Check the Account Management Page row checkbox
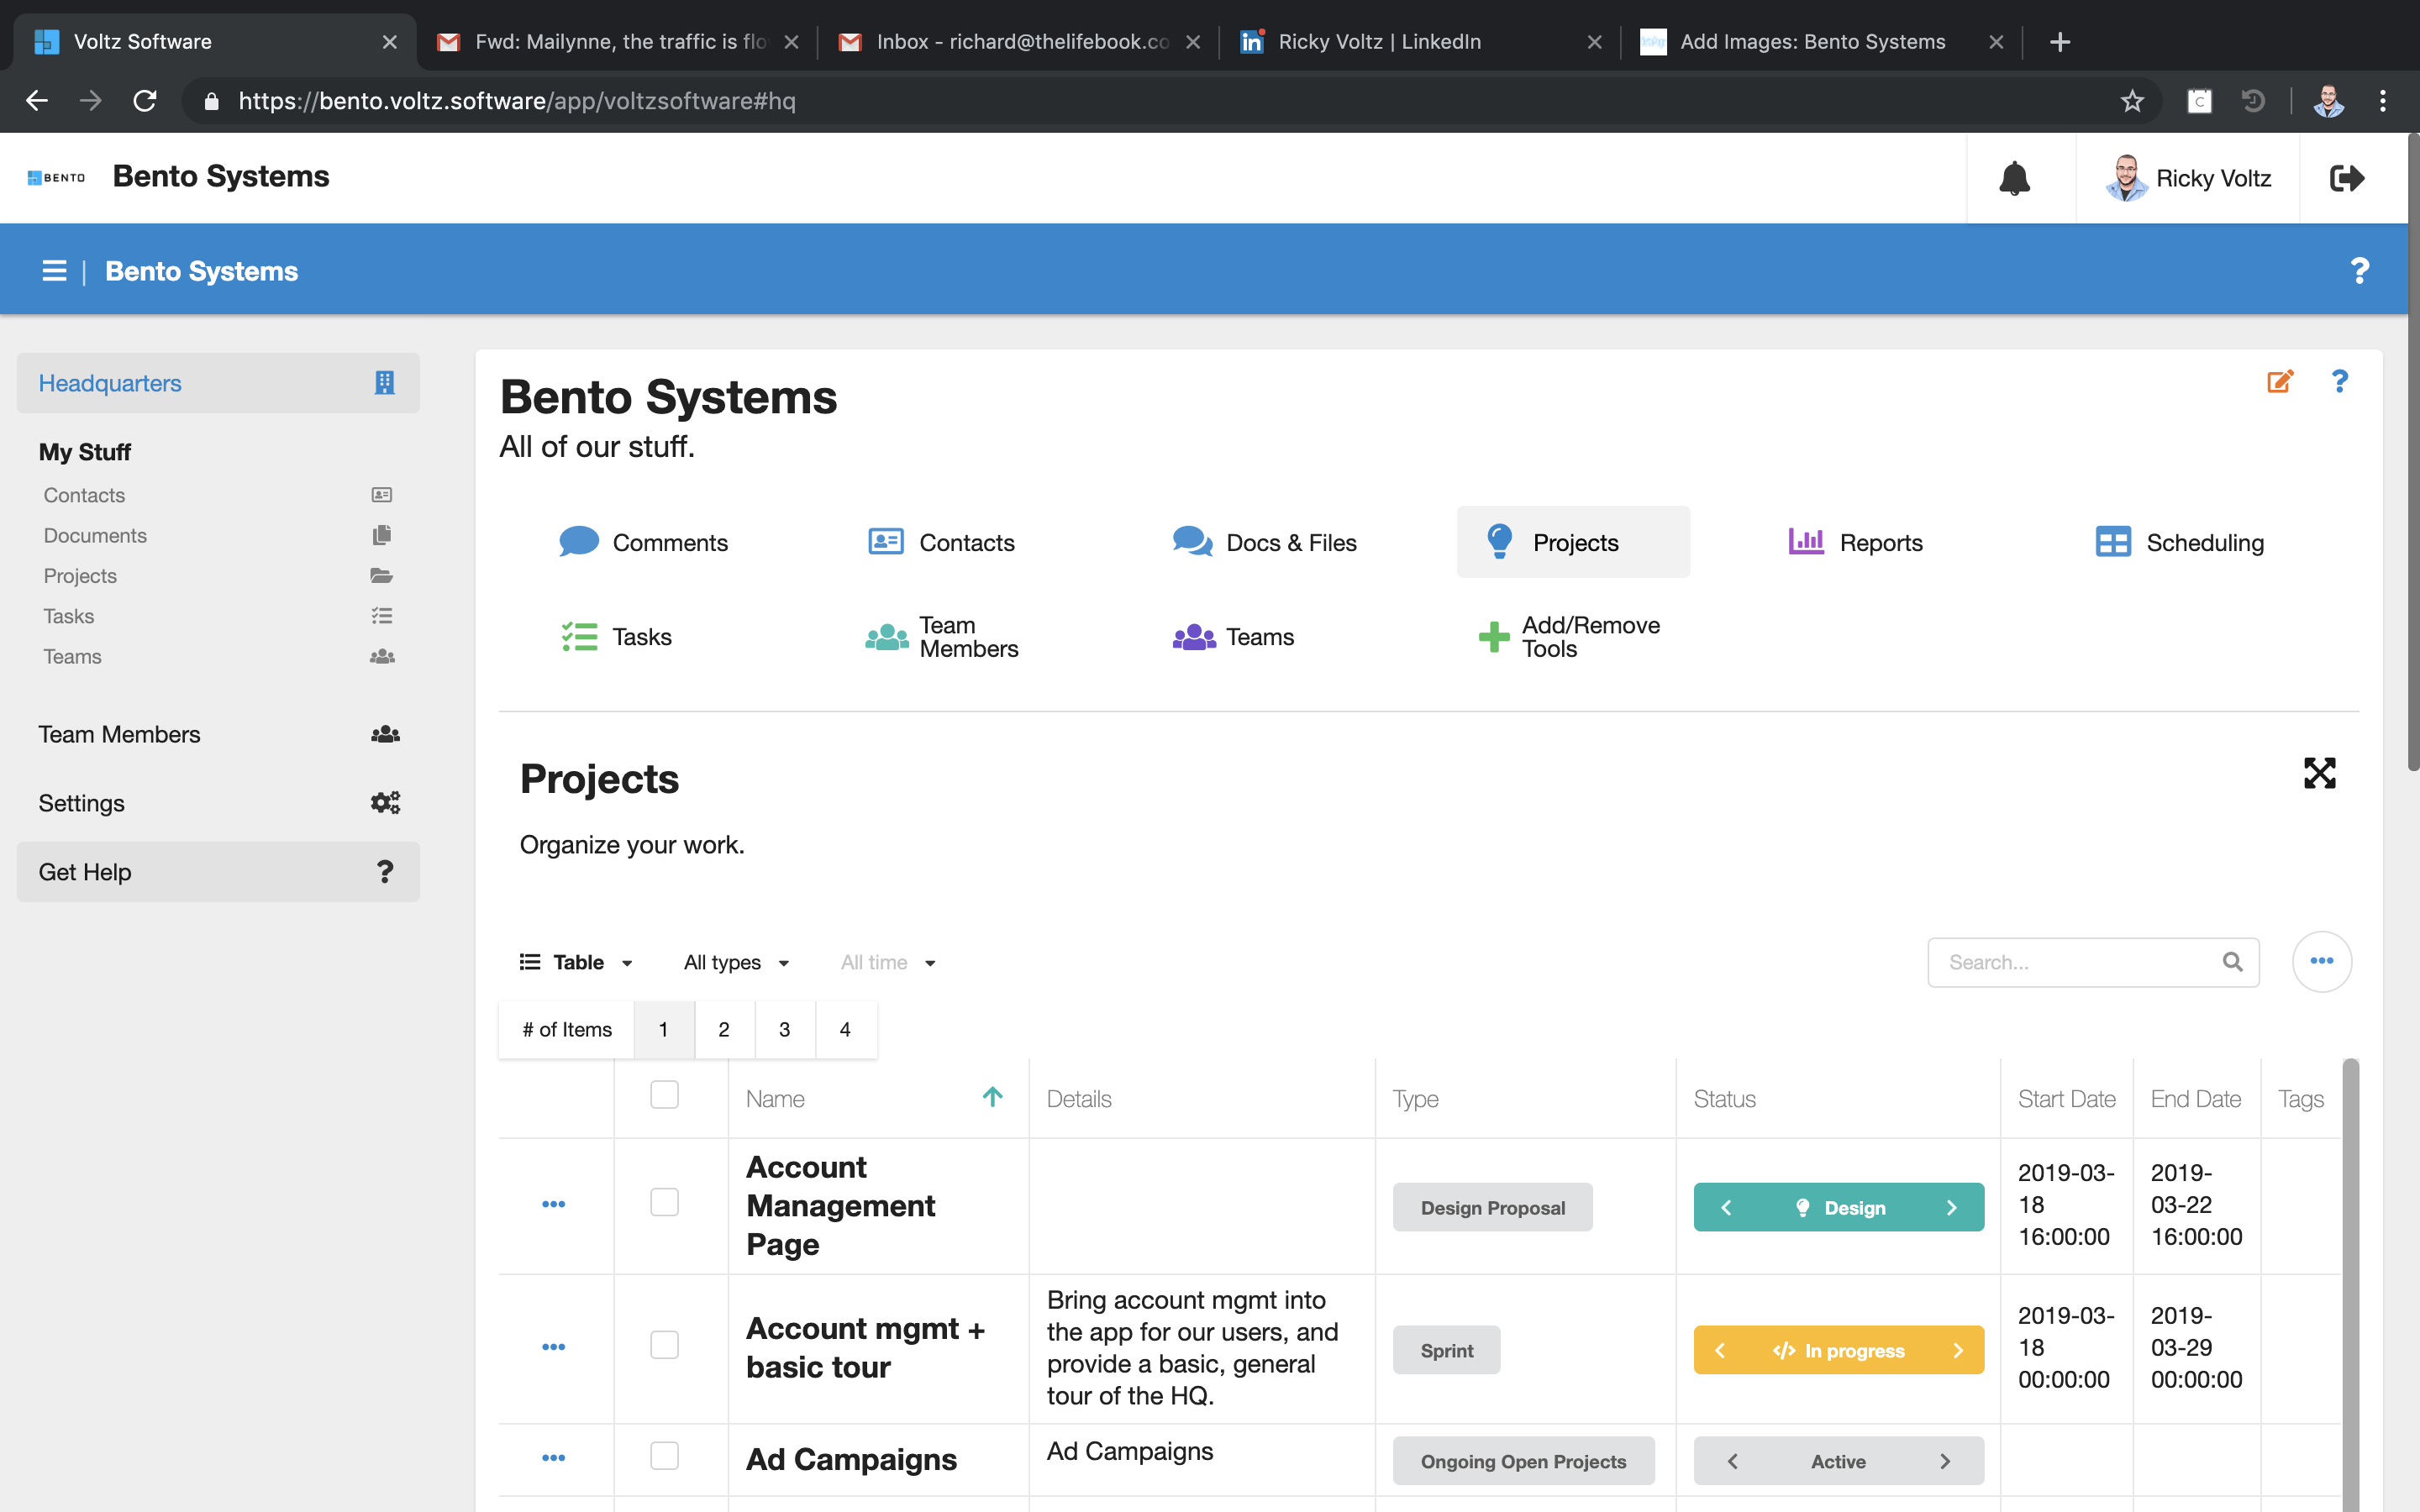Image resolution: width=2420 pixels, height=1512 pixels. [664, 1202]
